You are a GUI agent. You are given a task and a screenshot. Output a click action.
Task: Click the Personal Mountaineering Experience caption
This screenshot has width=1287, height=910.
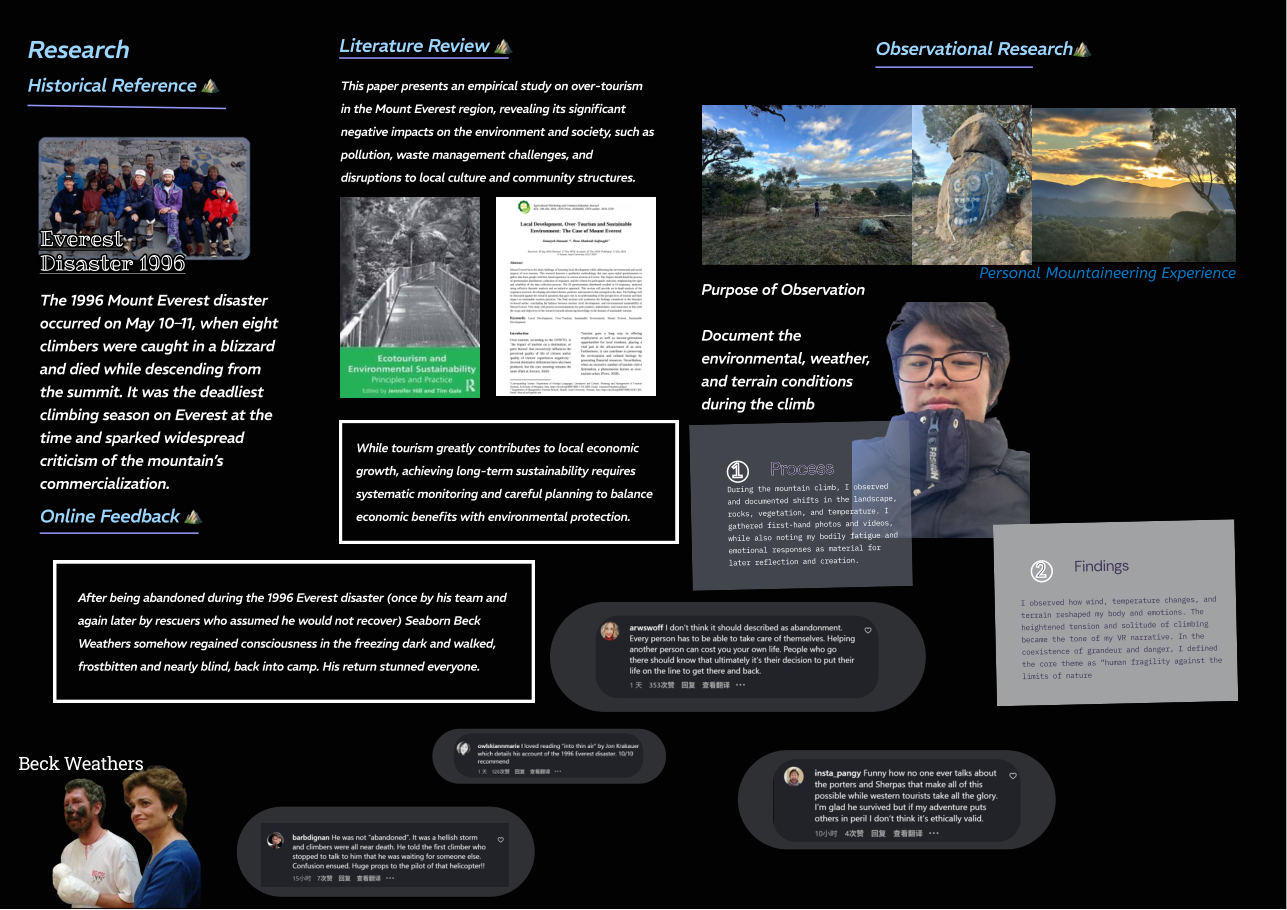pyautogui.click(x=1107, y=273)
